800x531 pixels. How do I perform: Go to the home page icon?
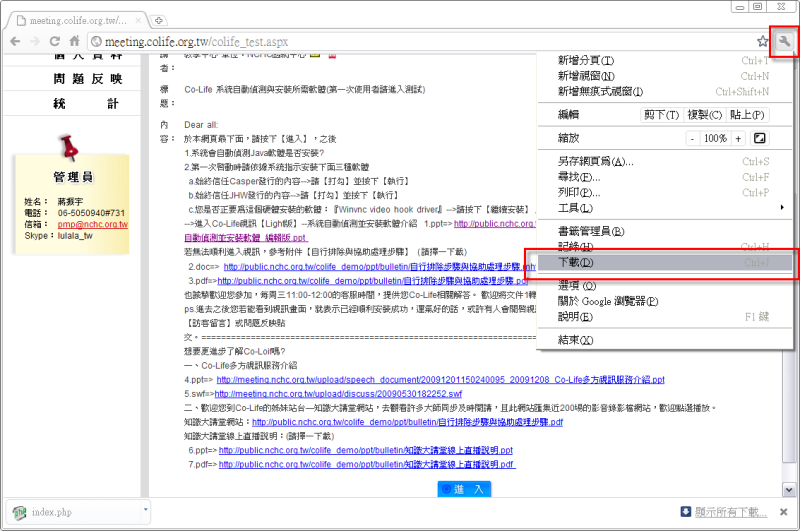(74, 41)
